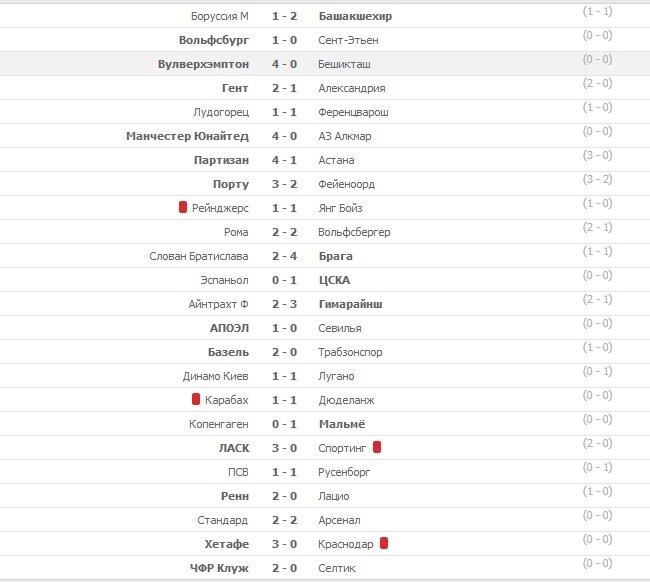The height and width of the screenshot is (582, 650).
Task: Click the Рома 2 - 2 score
Action: [284, 232]
